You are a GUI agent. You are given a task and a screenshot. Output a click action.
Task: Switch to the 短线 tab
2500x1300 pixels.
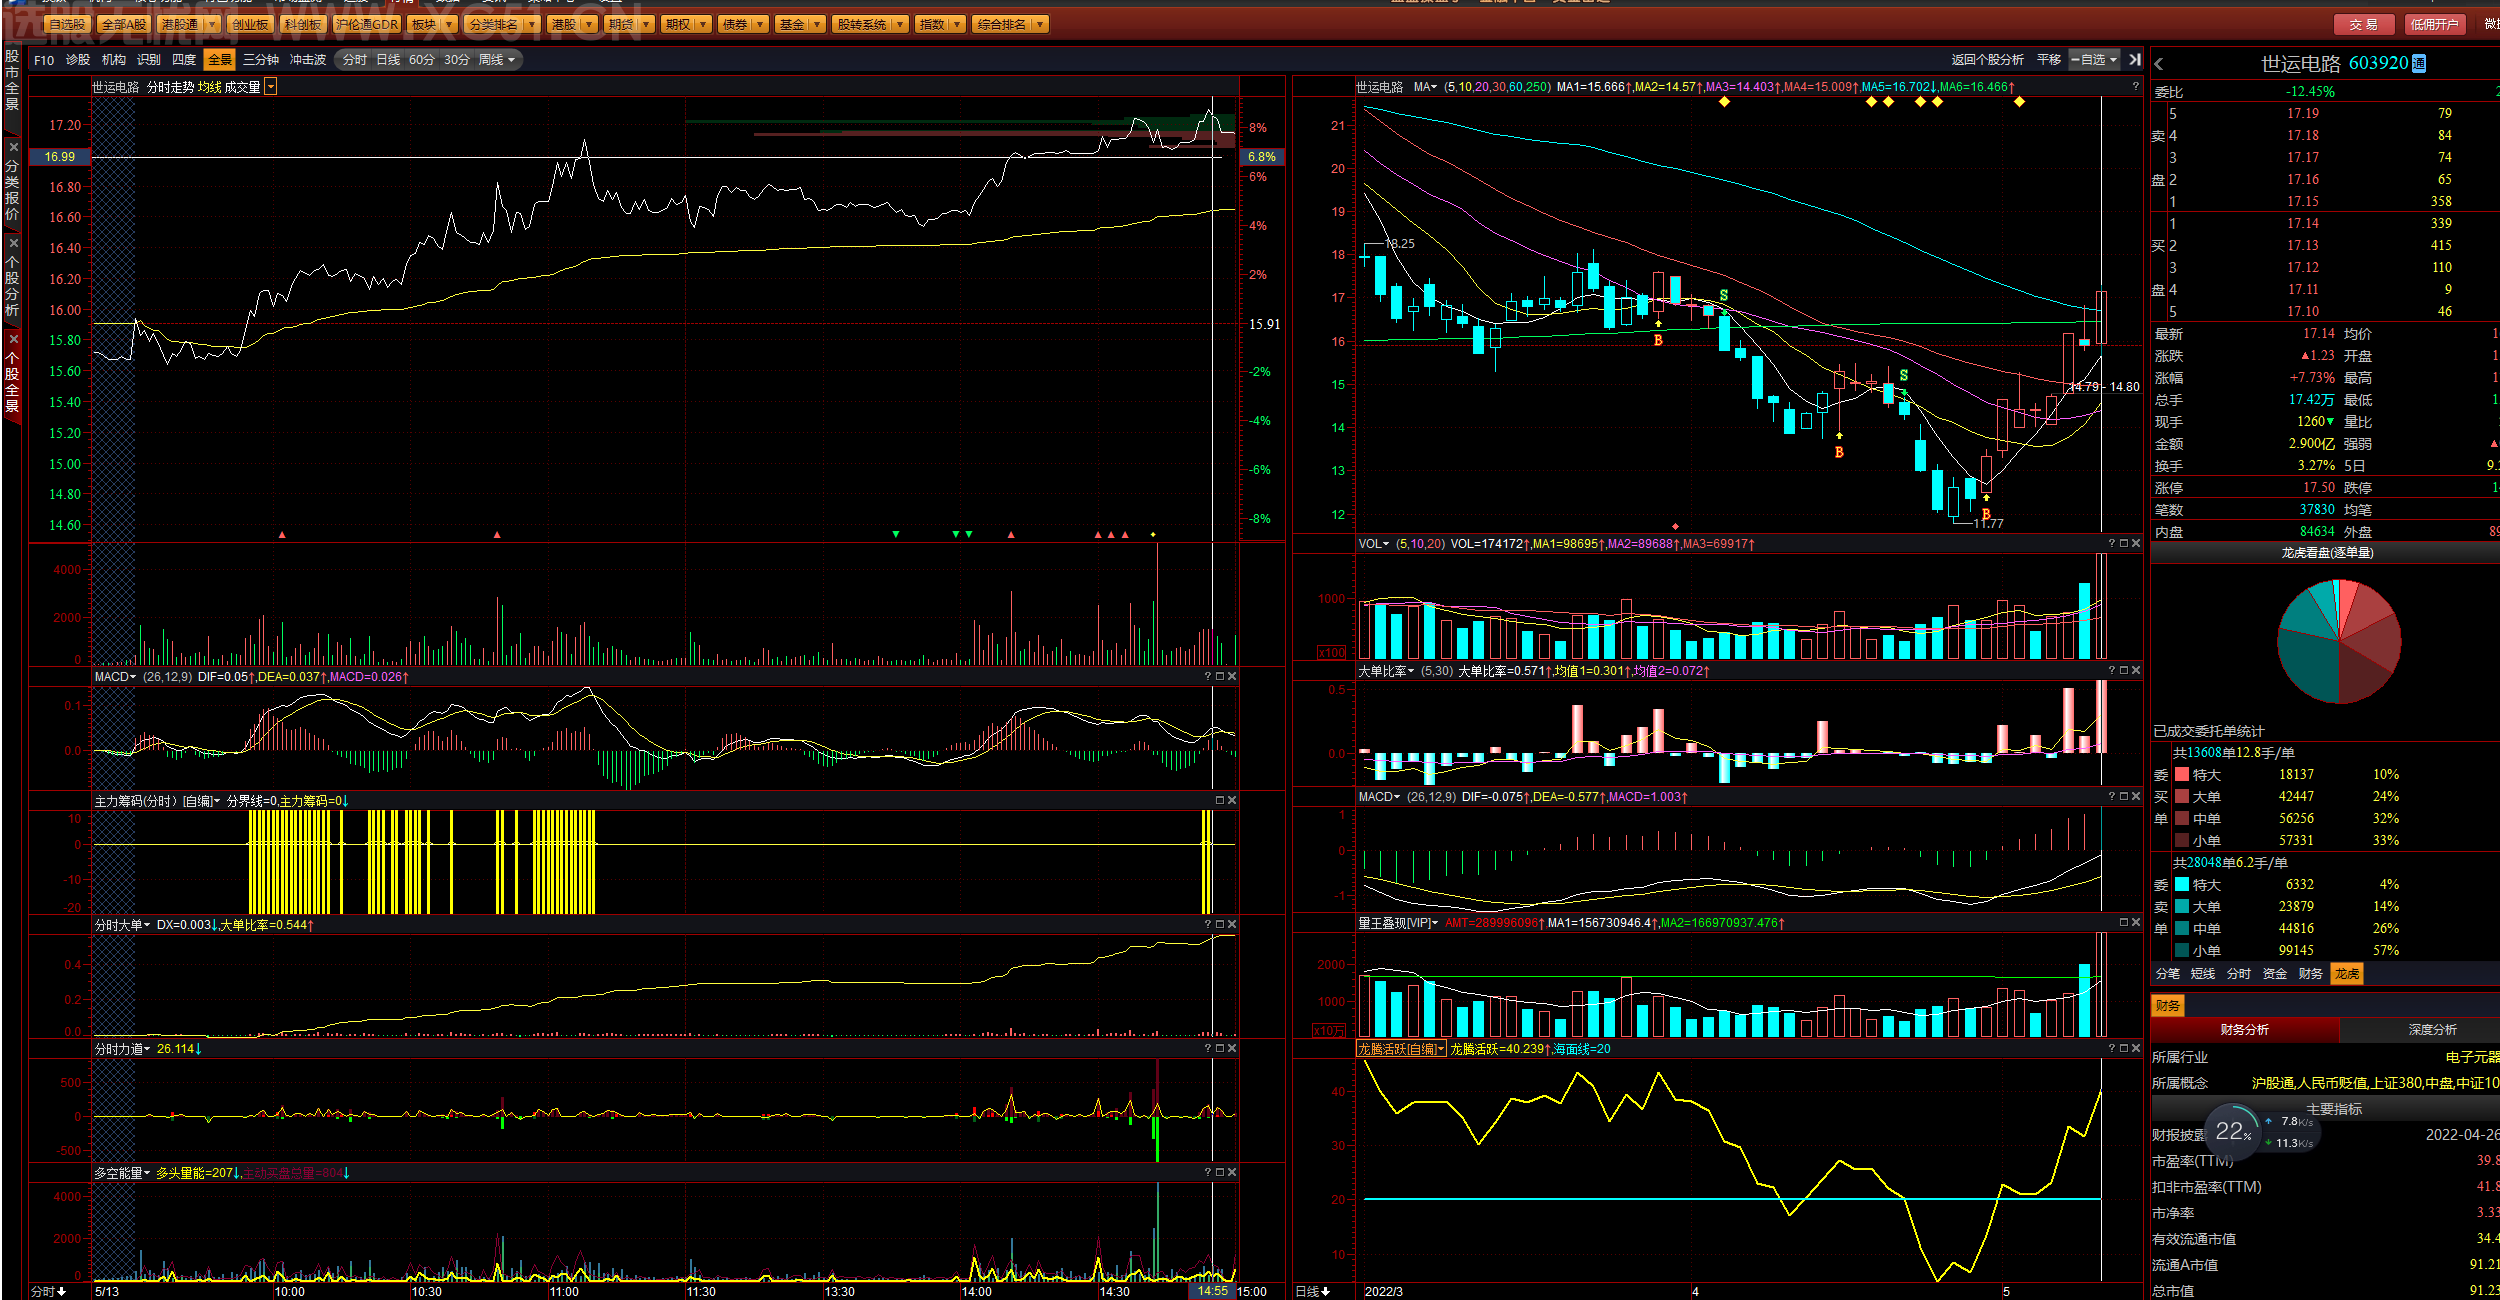click(x=2203, y=974)
